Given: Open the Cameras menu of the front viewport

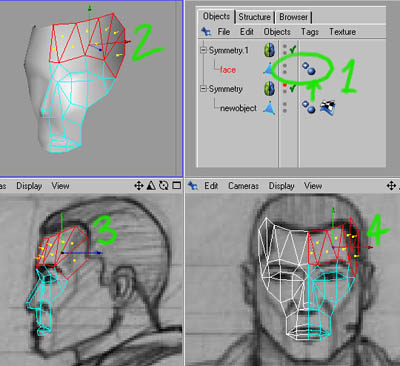Looking at the screenshot, I should pyautogui.click(x=243, y=186).
